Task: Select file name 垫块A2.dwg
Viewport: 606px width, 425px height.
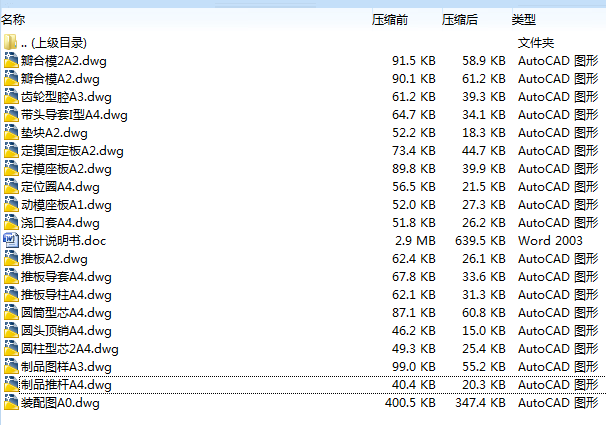Action: 54,133
